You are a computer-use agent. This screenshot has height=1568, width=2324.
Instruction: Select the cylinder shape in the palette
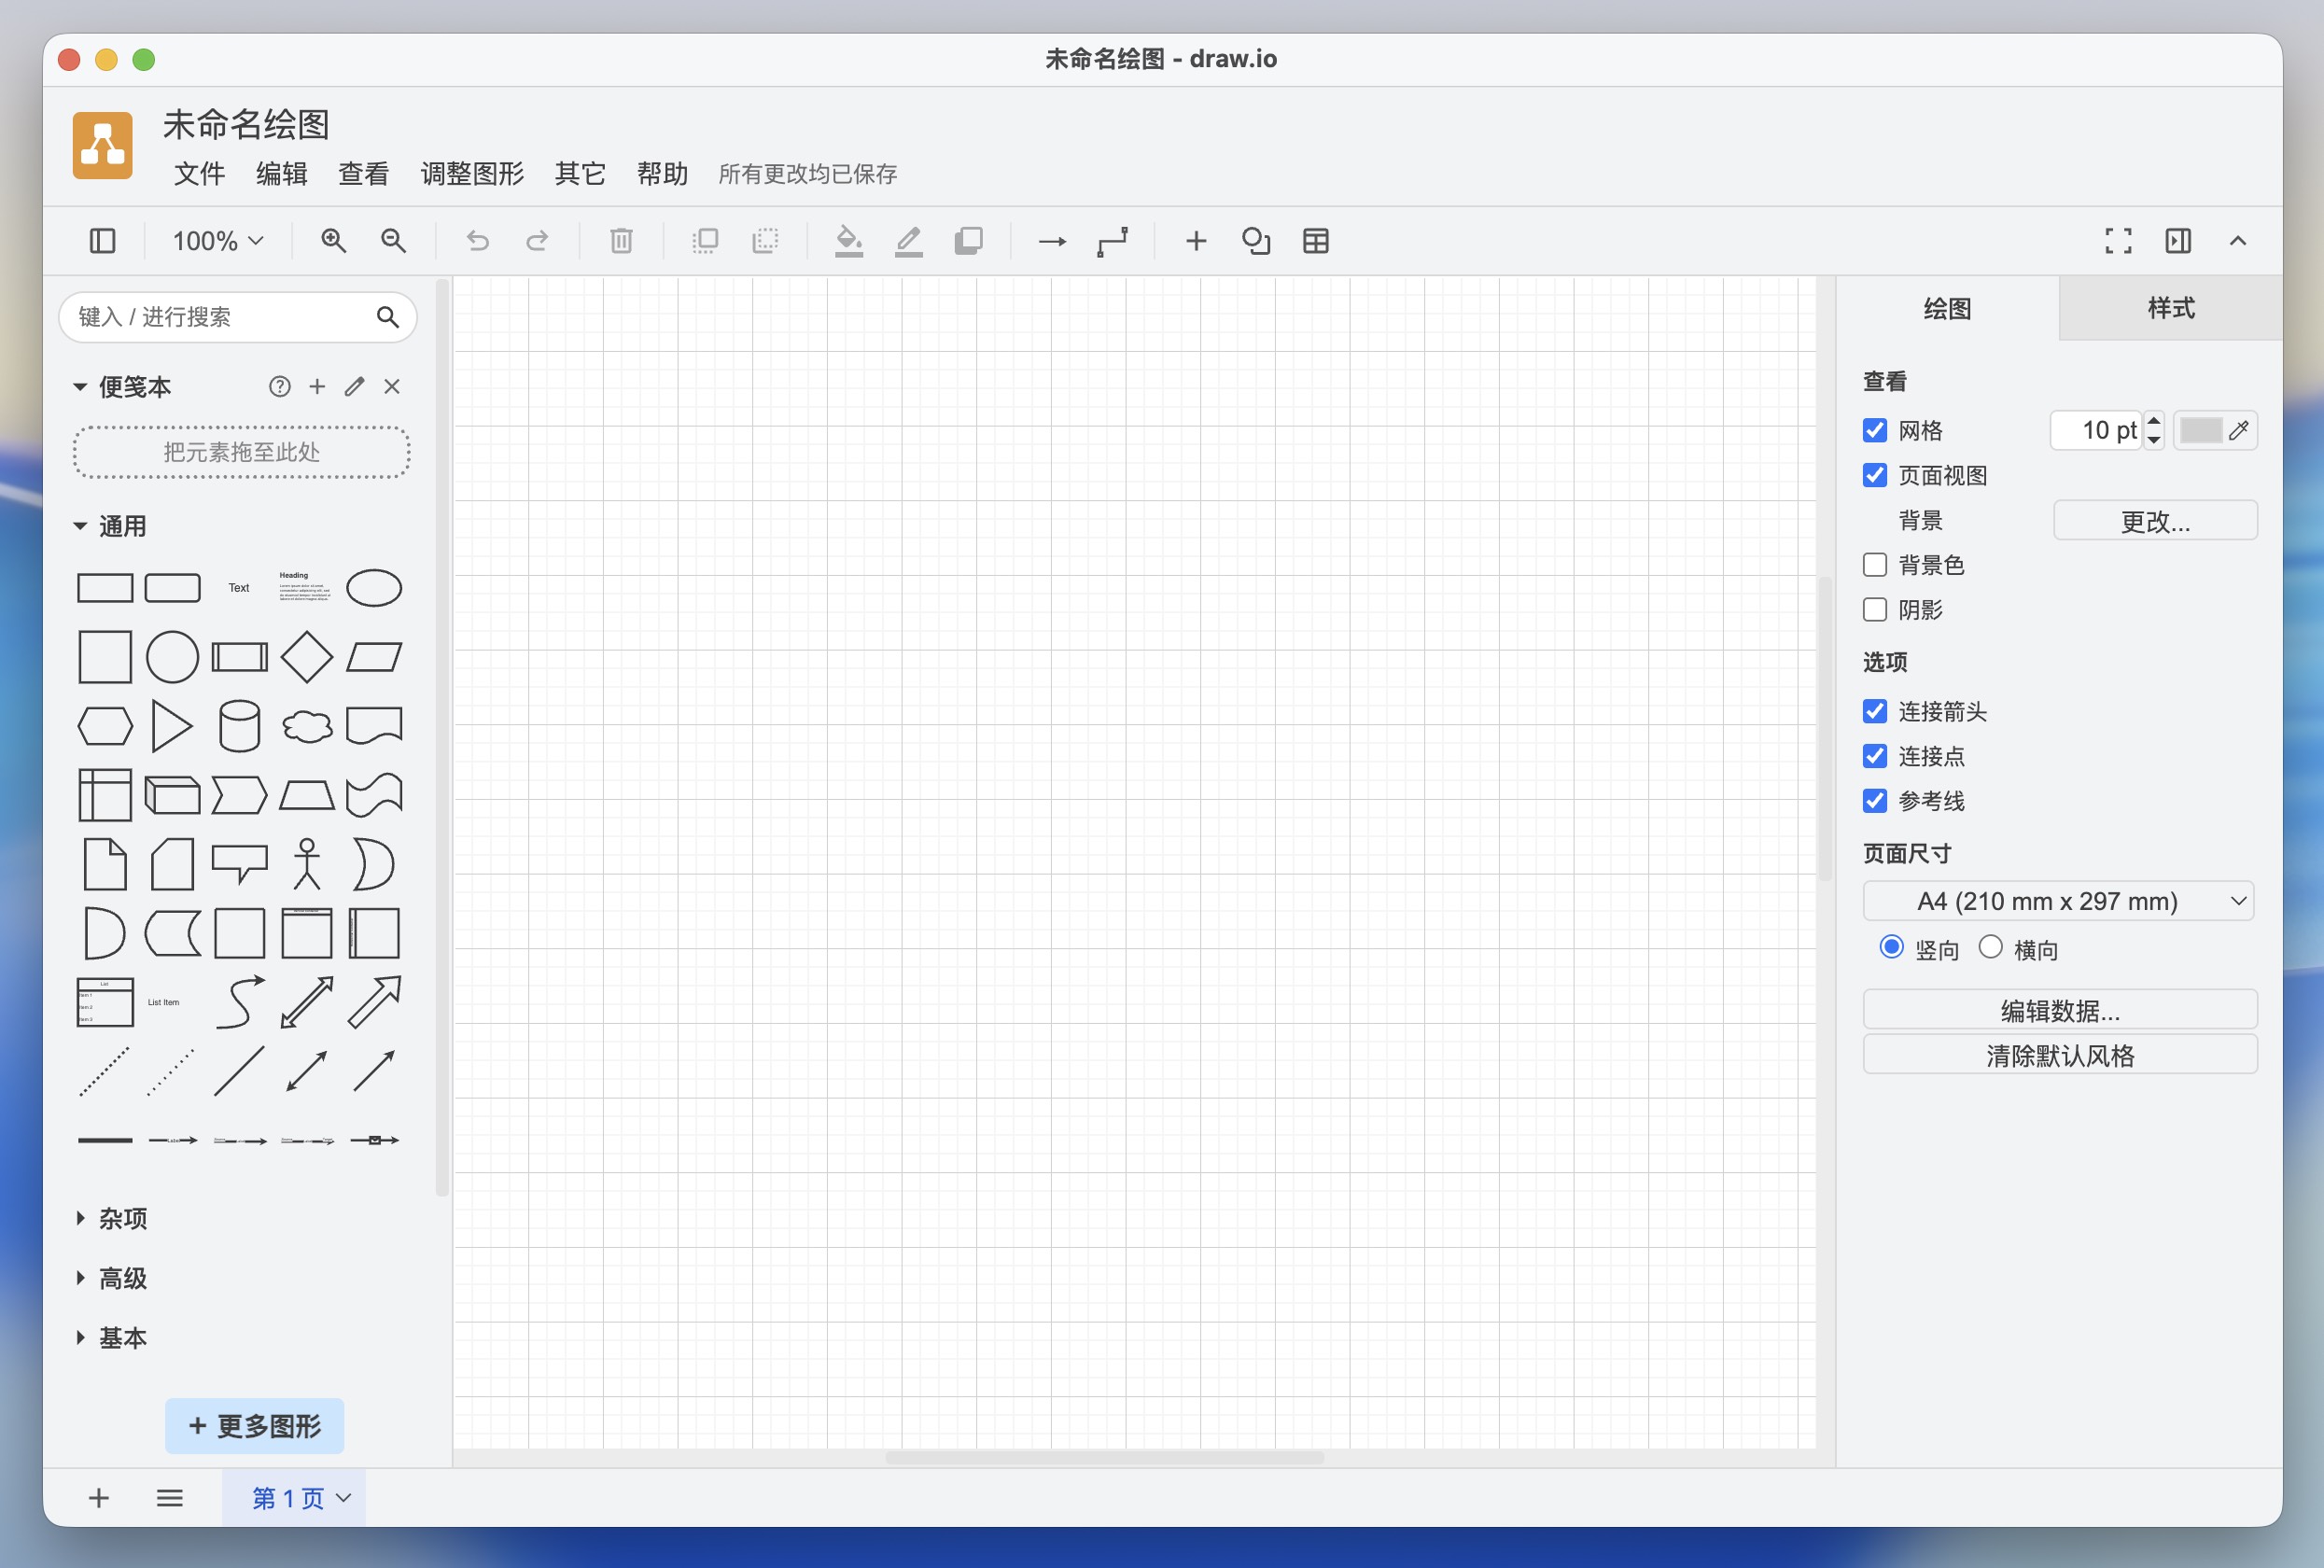click(239, 726)
